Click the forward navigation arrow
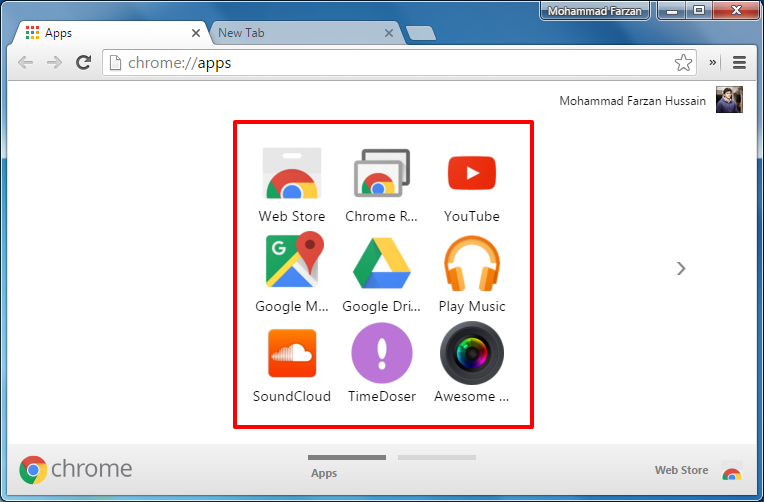Screen dimensions: 764x502 point(54,62)
